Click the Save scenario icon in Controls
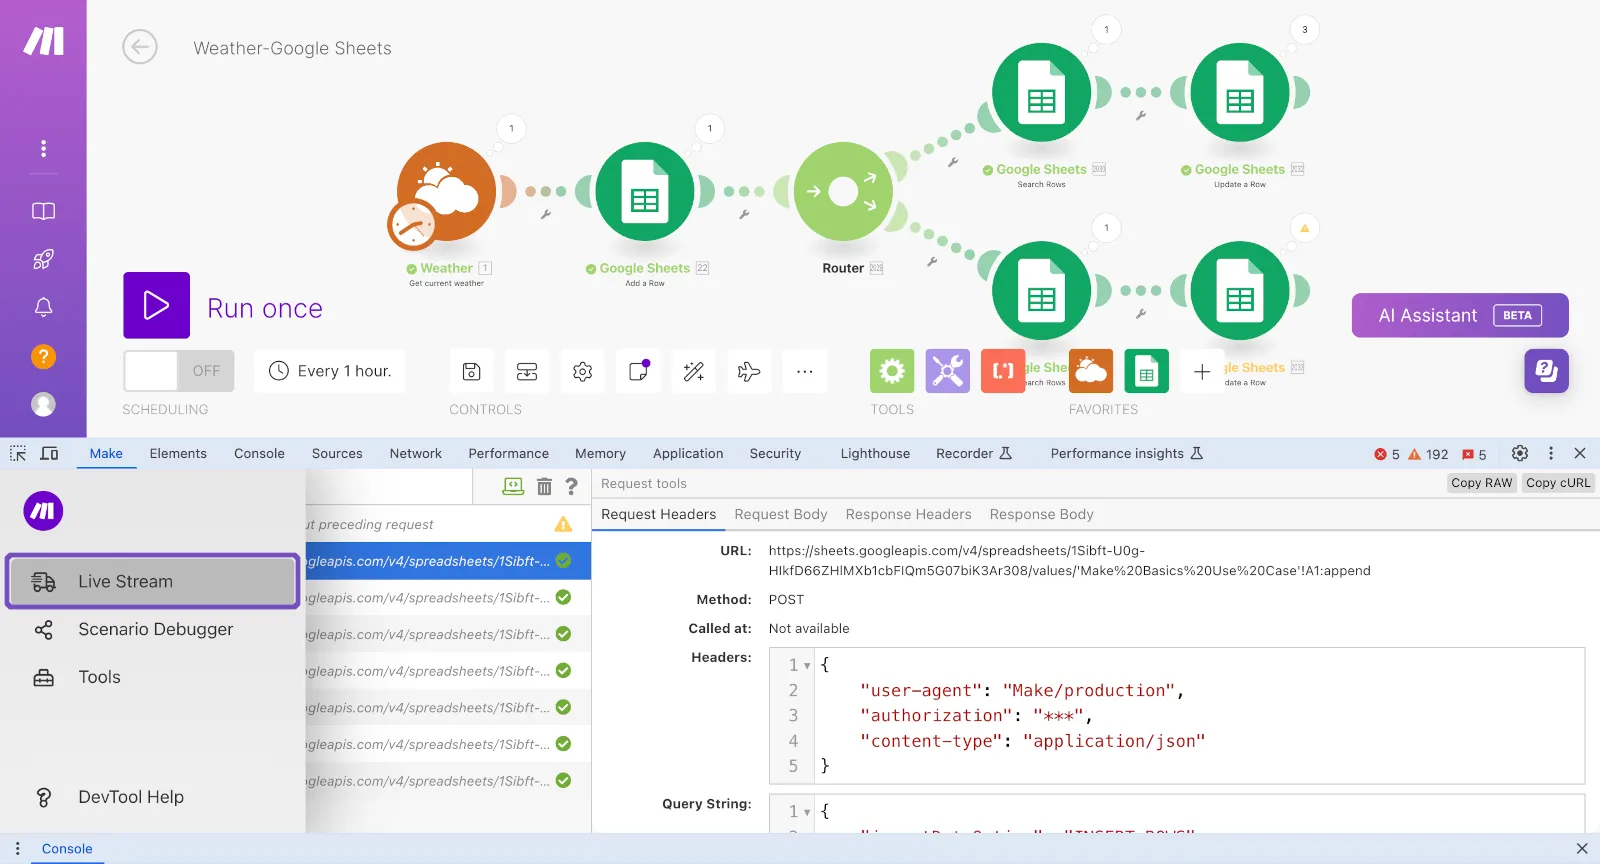The width and height of the screenshot is (1600, 864). pyautogui.click(x=471, y=372)
